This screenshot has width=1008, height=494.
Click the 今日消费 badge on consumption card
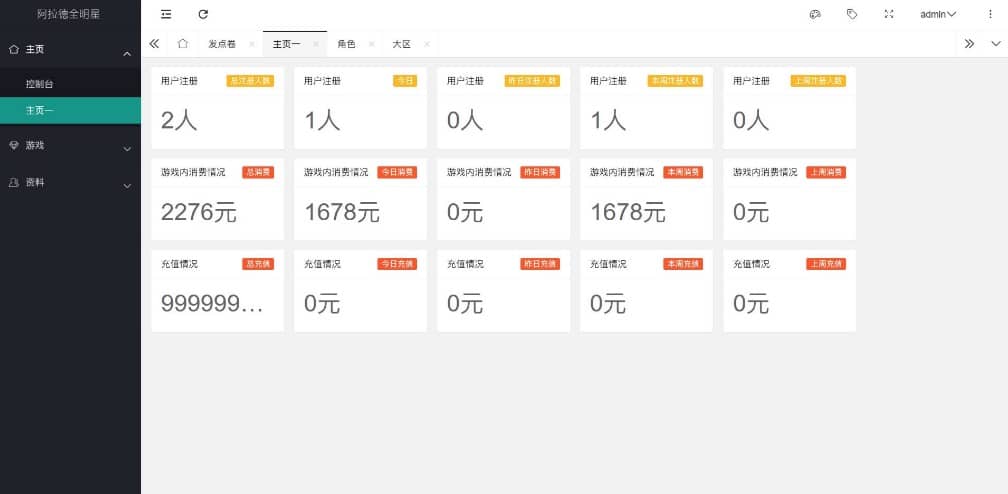397,172
